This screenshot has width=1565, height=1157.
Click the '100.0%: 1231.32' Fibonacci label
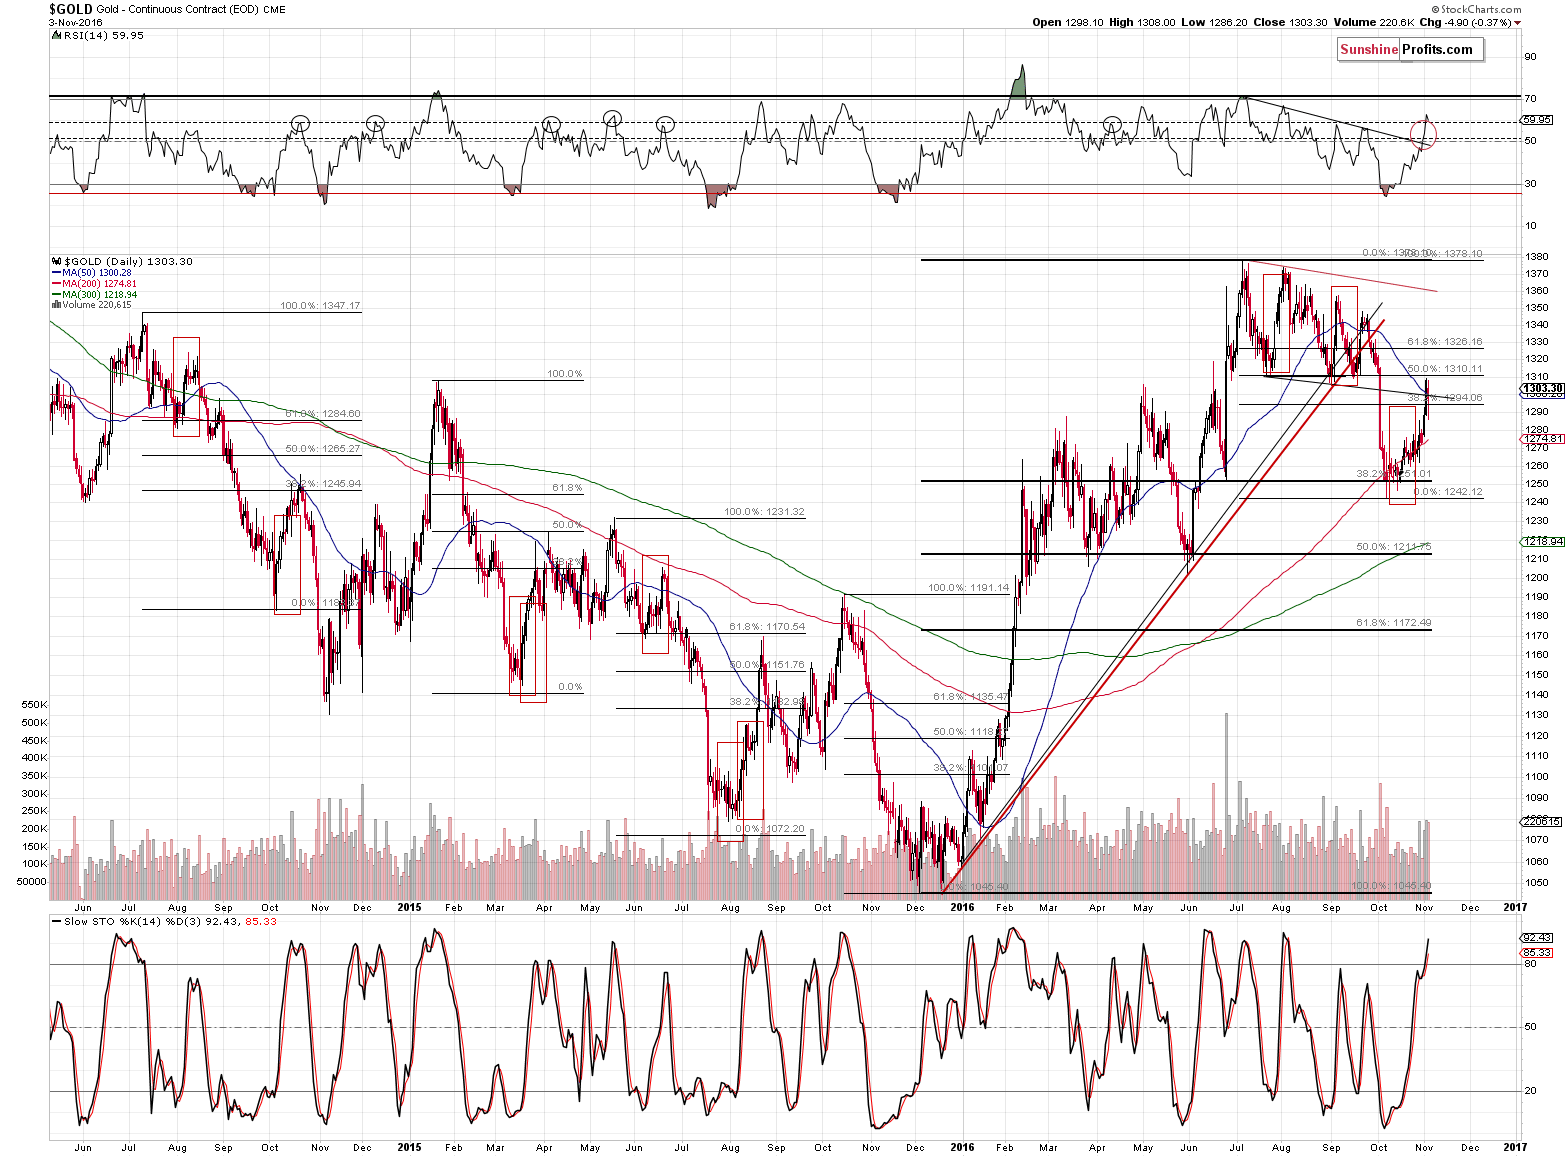[764, 512]
